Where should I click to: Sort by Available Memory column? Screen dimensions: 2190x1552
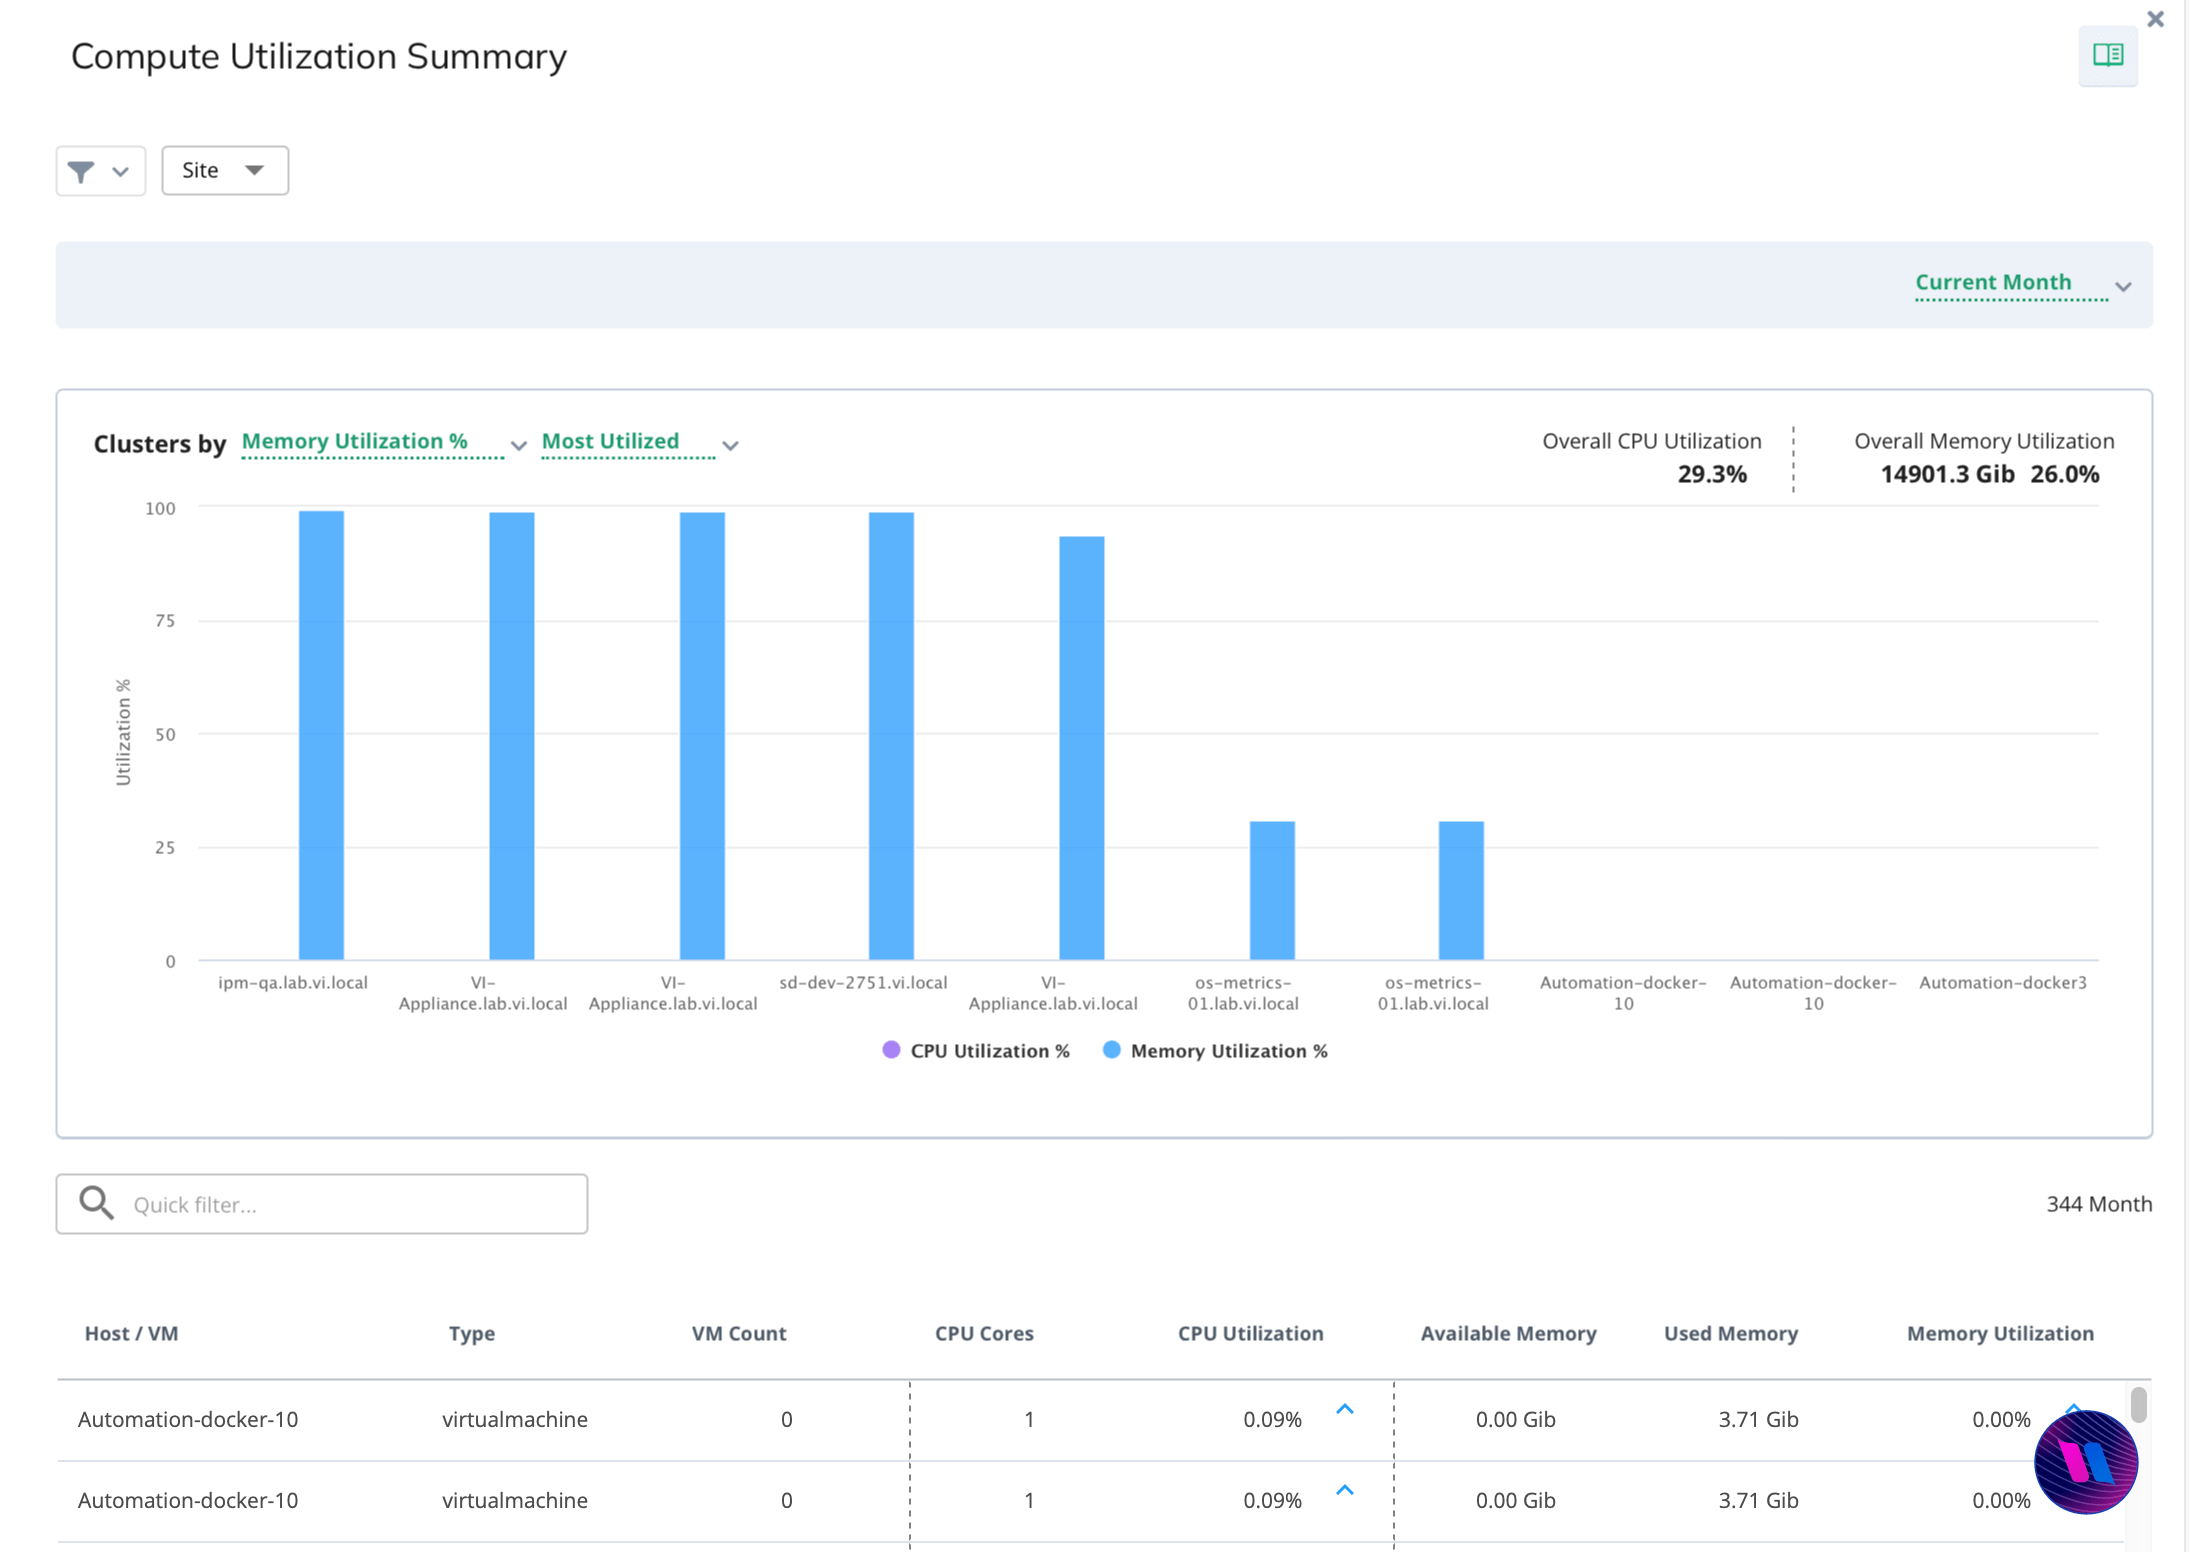click(x=1508, y=1333)
